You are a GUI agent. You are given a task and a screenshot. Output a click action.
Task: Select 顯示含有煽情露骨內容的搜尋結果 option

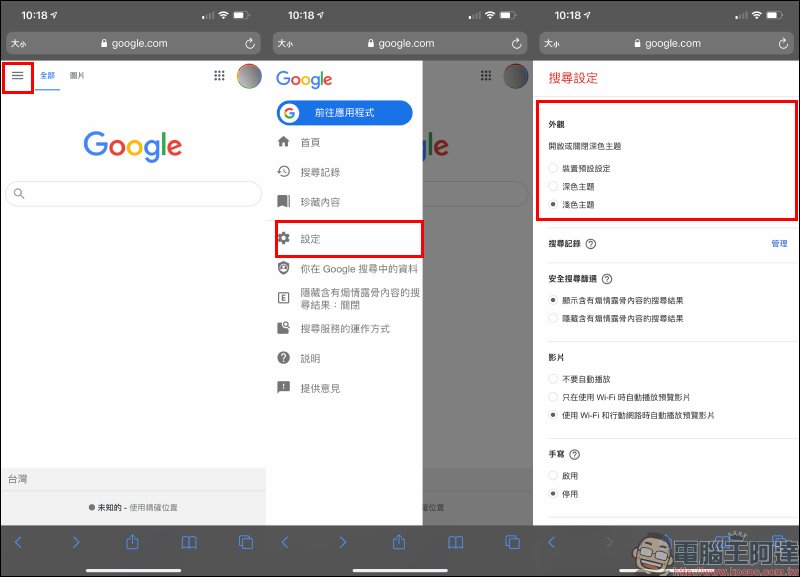point(553,300)
